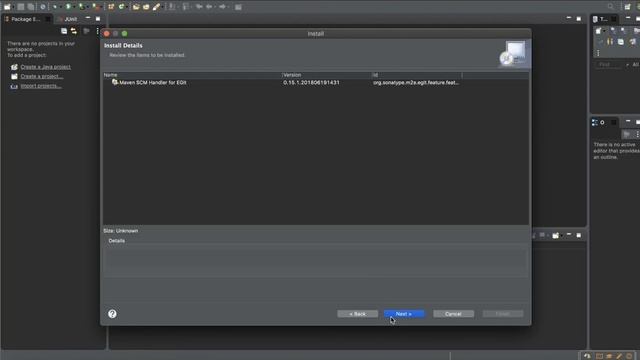Viewport: 640px width, 360px height.
Task: Click the Previous Annotation toolbar icon
Action: (186, 7)
